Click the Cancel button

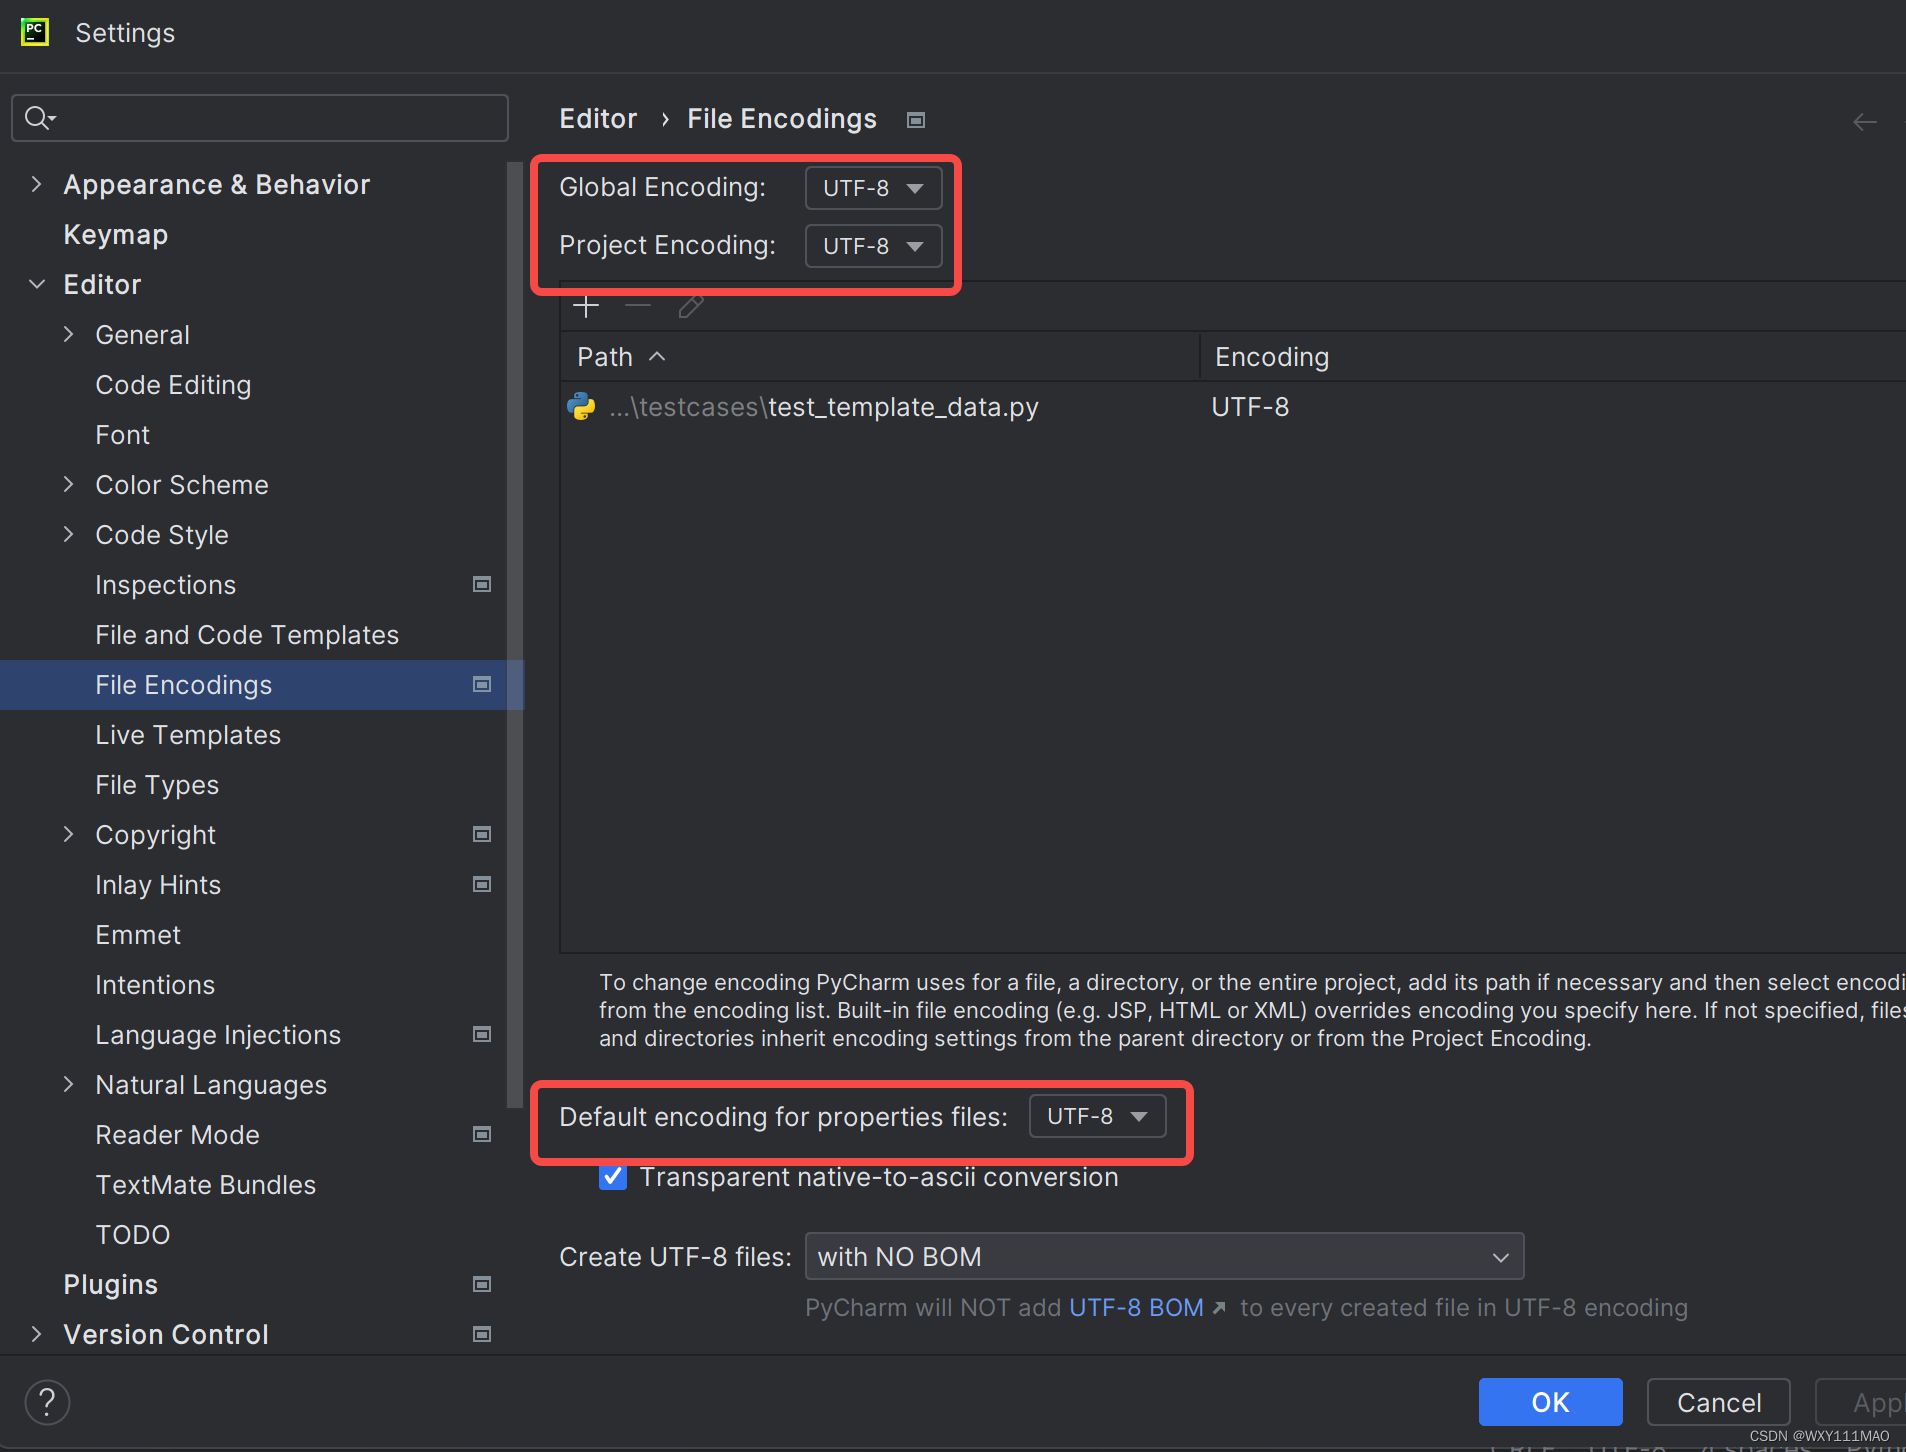pyautogui.click(x=1719, y=1402)
